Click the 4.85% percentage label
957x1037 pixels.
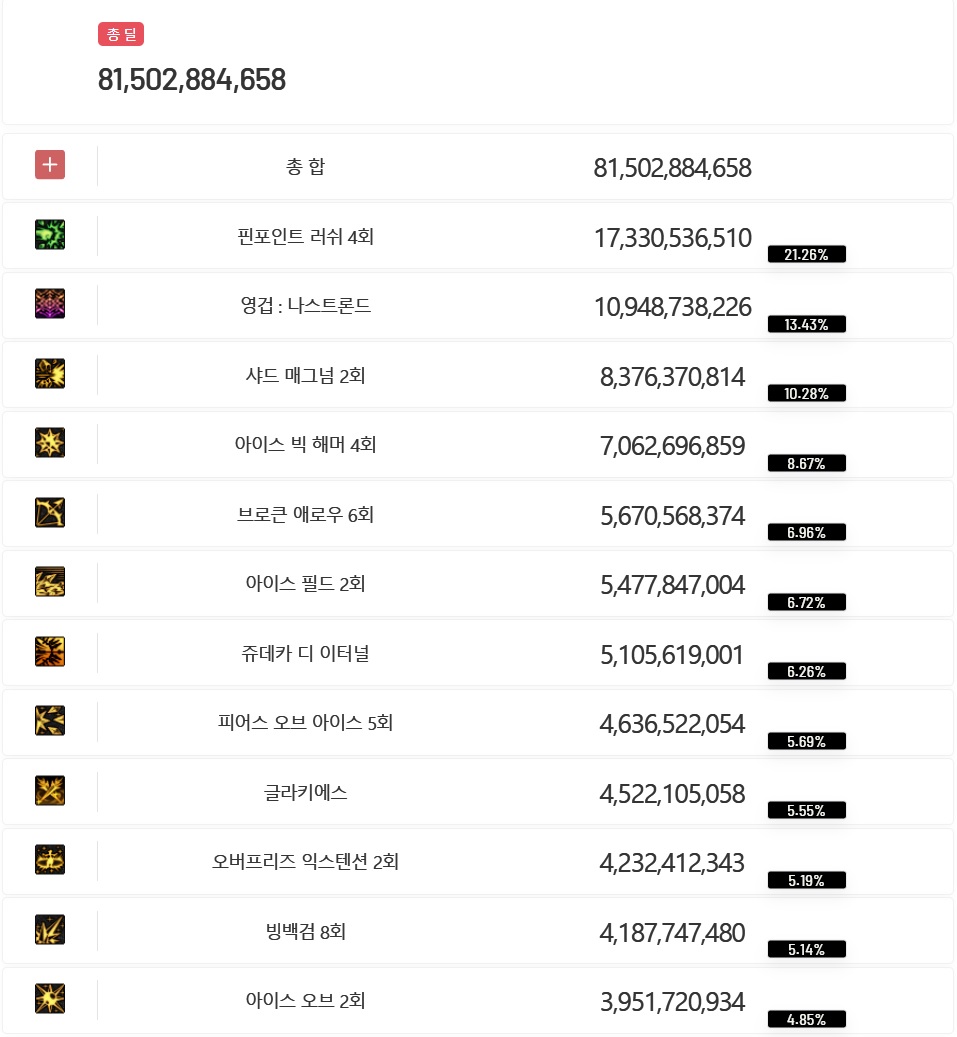click(806, 1019)
